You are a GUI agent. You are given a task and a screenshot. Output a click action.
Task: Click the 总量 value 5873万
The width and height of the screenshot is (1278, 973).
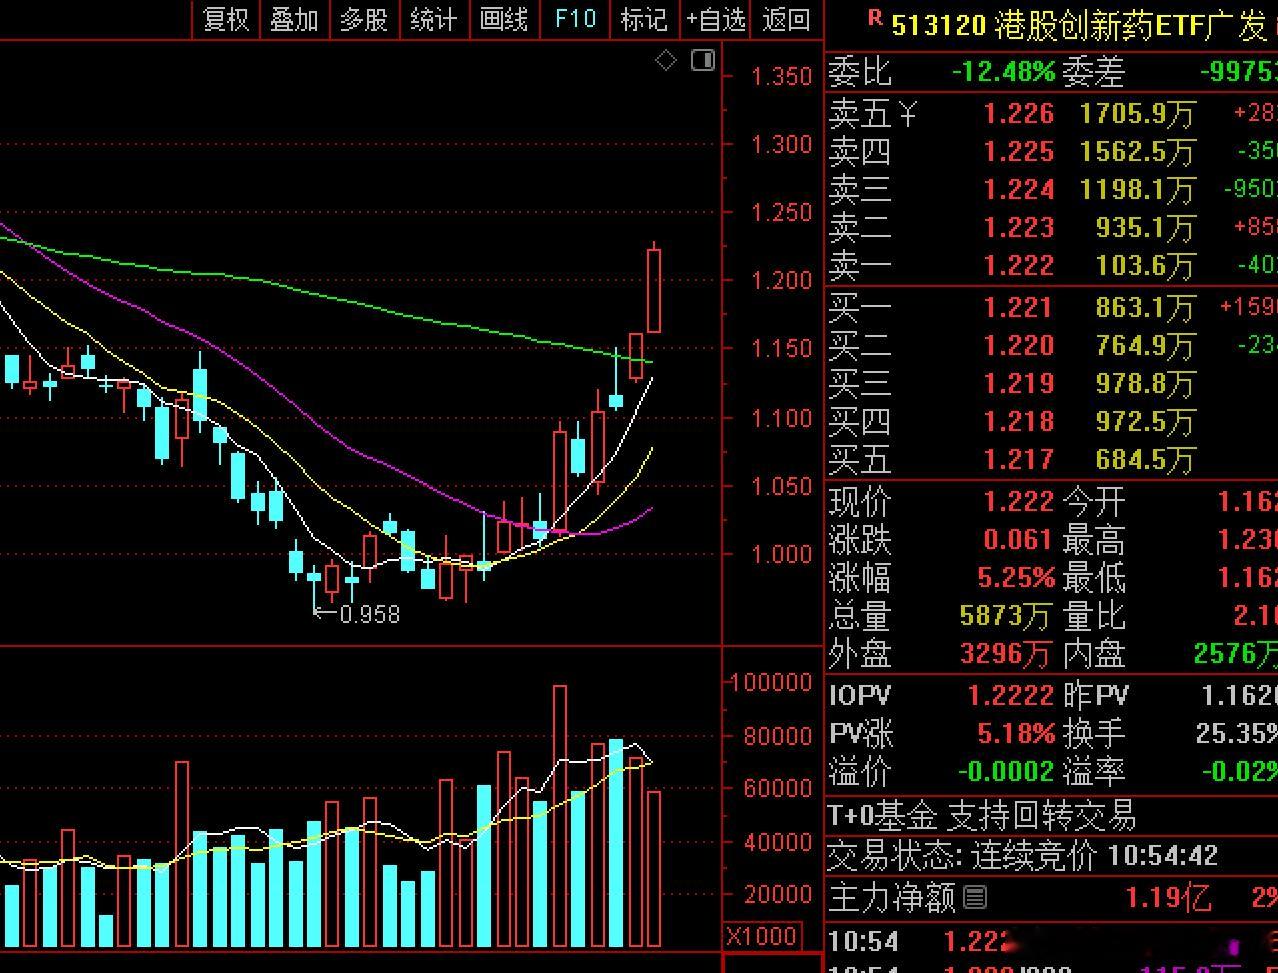click(1005, 617)
